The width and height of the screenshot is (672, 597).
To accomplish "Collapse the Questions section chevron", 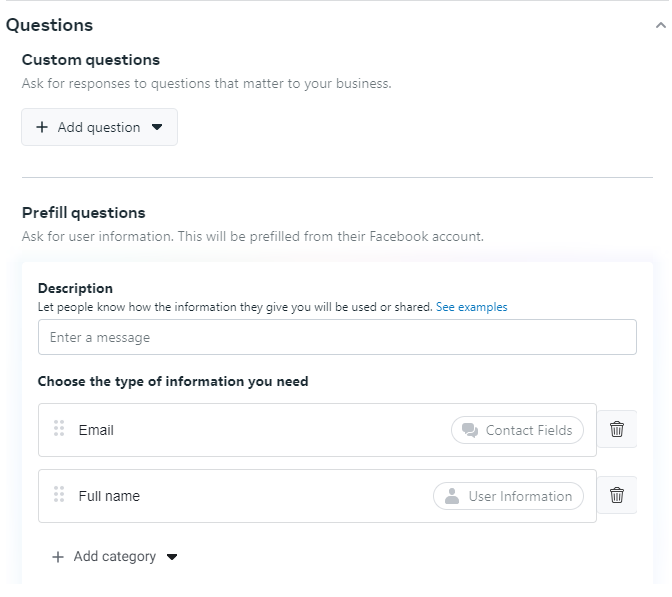I will pyautogui.click(x=660, y=25).
